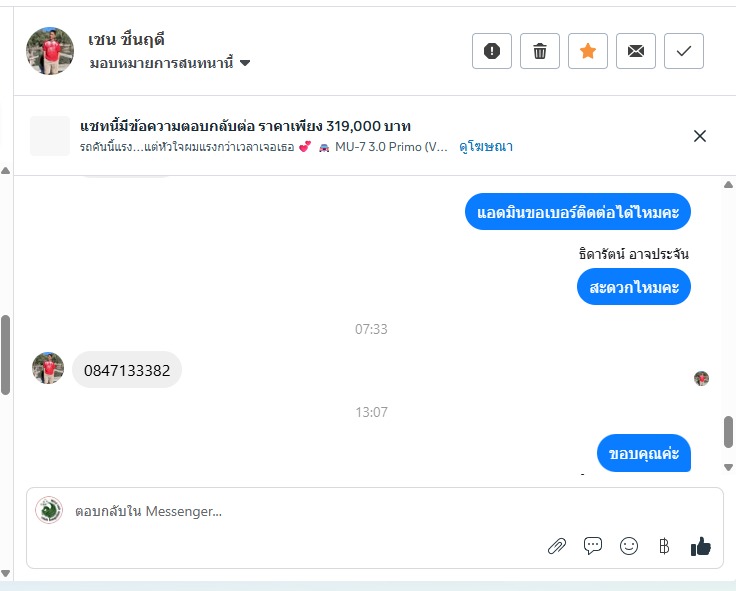
Task: Expand the มอบหมายการสนทนานี้ assignment dropdown
Action: point(170,63)
